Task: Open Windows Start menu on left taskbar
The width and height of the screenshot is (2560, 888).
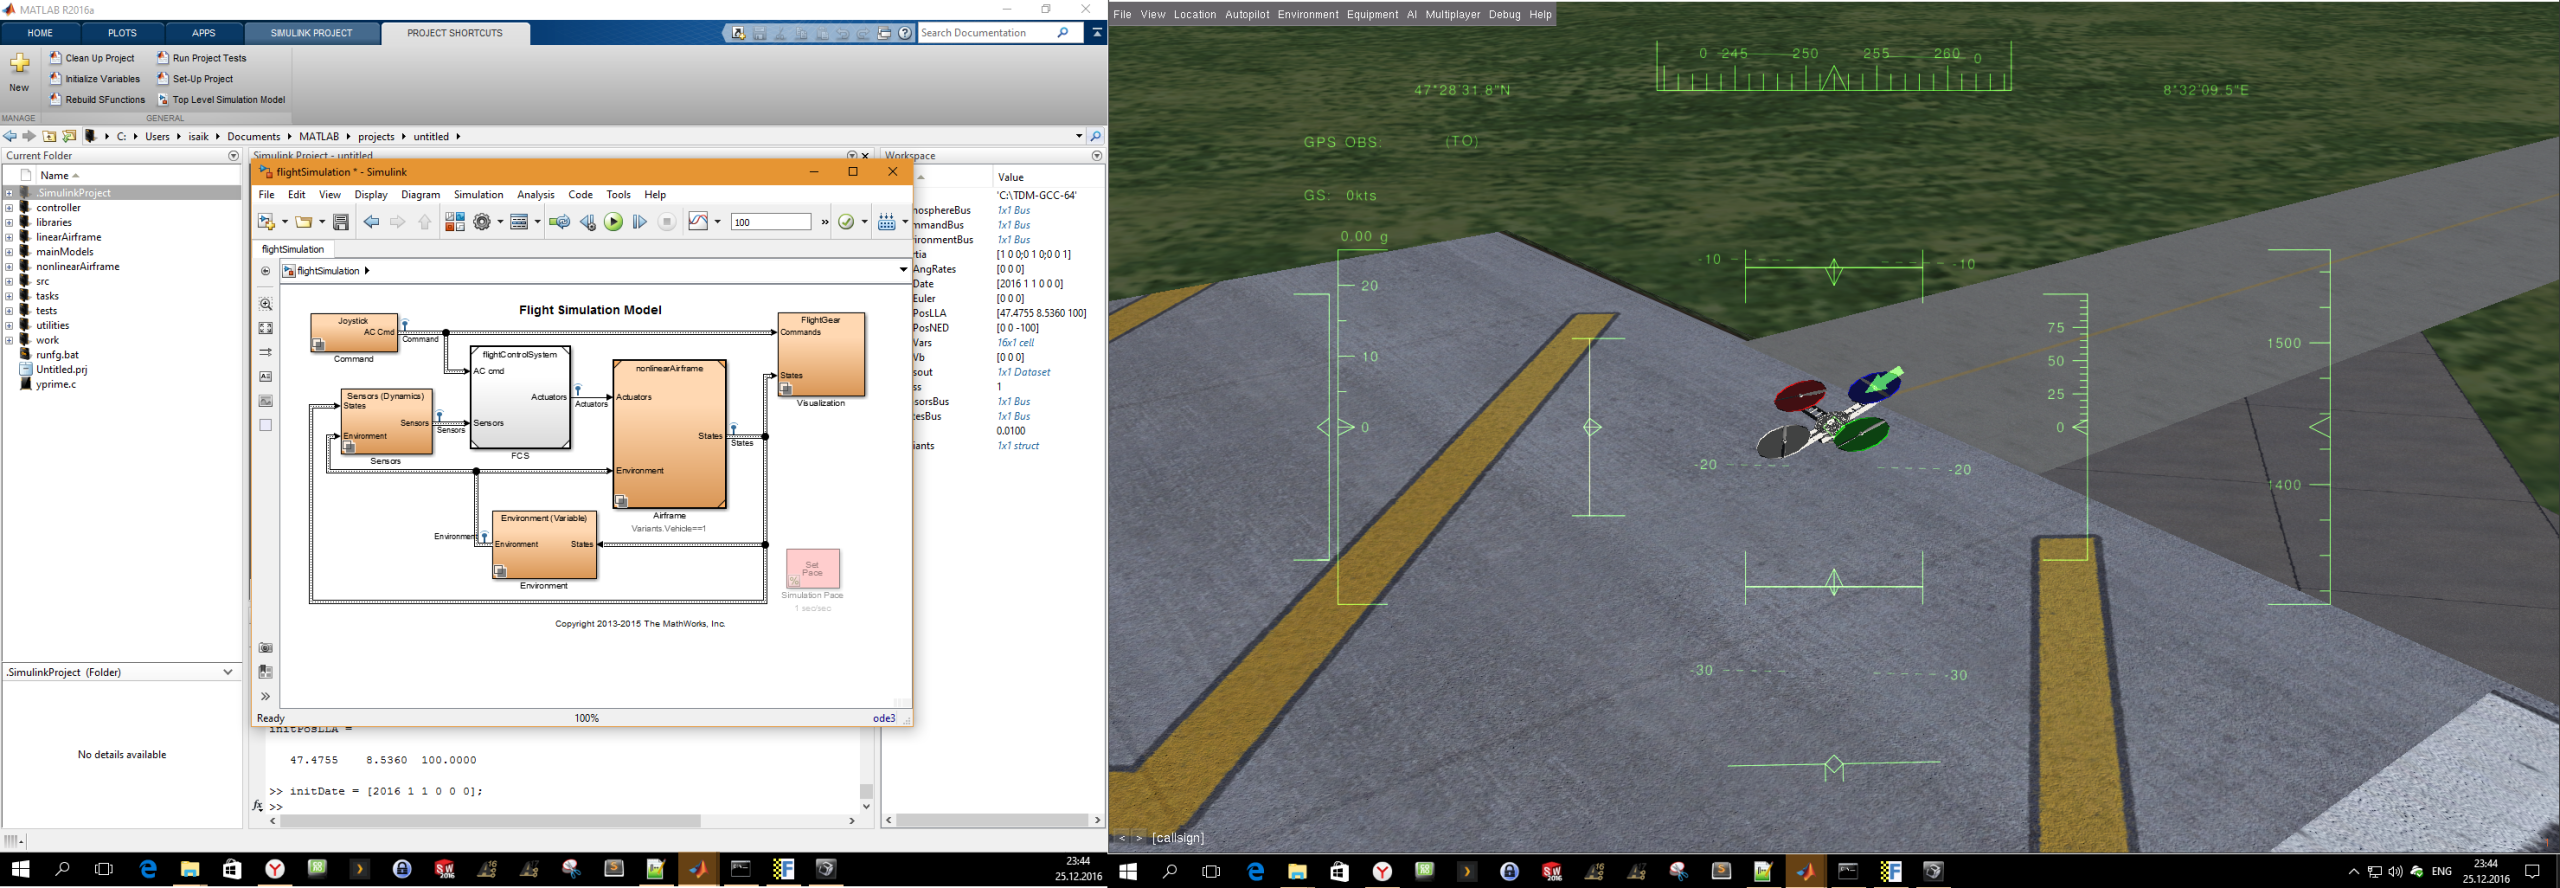Action: 20,869
